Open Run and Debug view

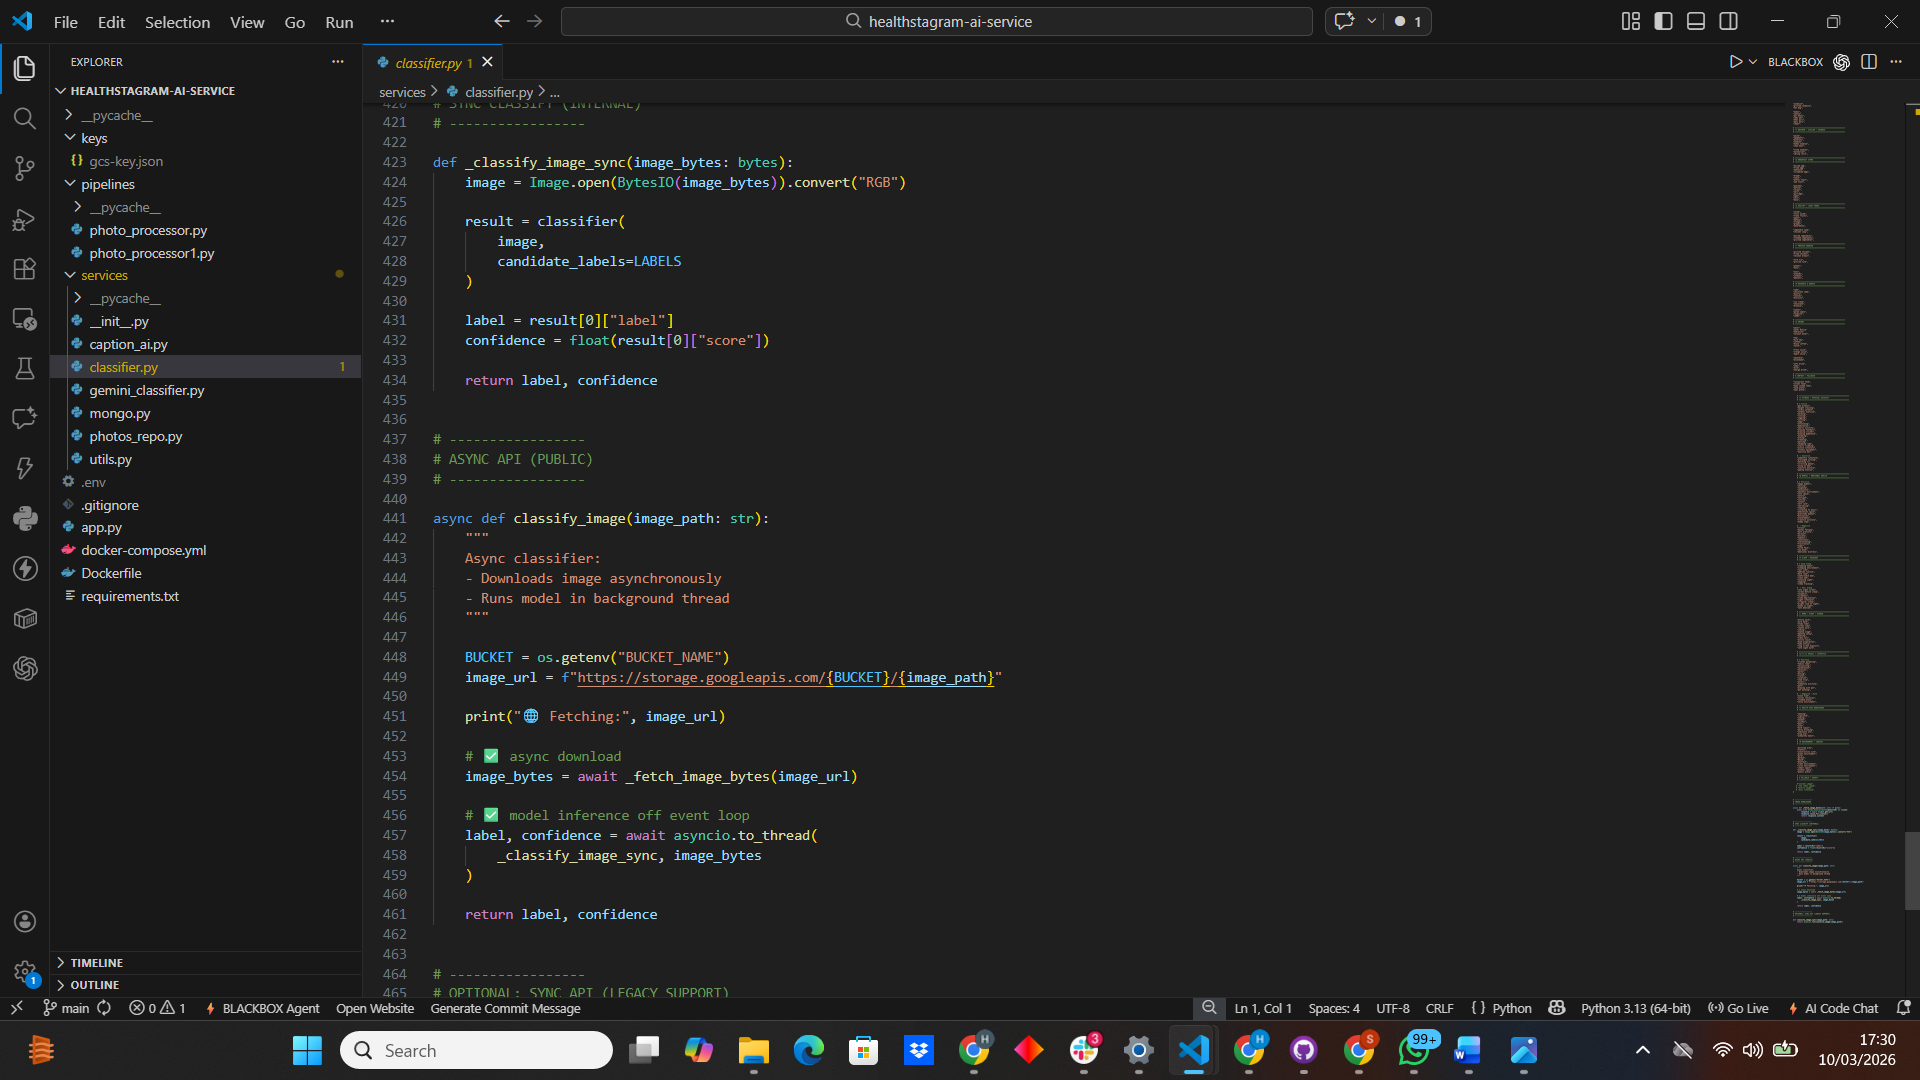pyautogui.click(x=25, y=219)
